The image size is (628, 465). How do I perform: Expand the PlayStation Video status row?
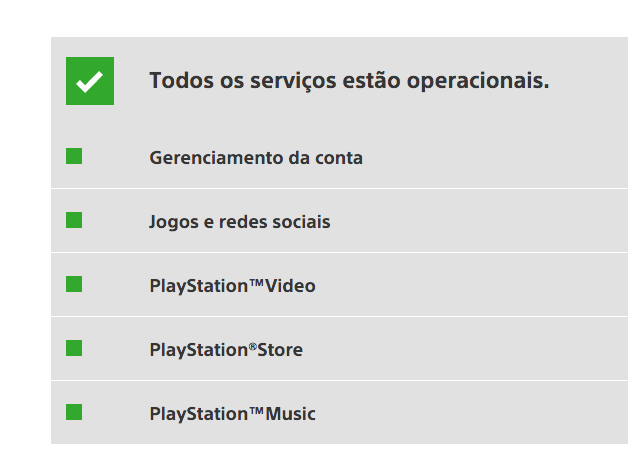click(x=340, y=284)
